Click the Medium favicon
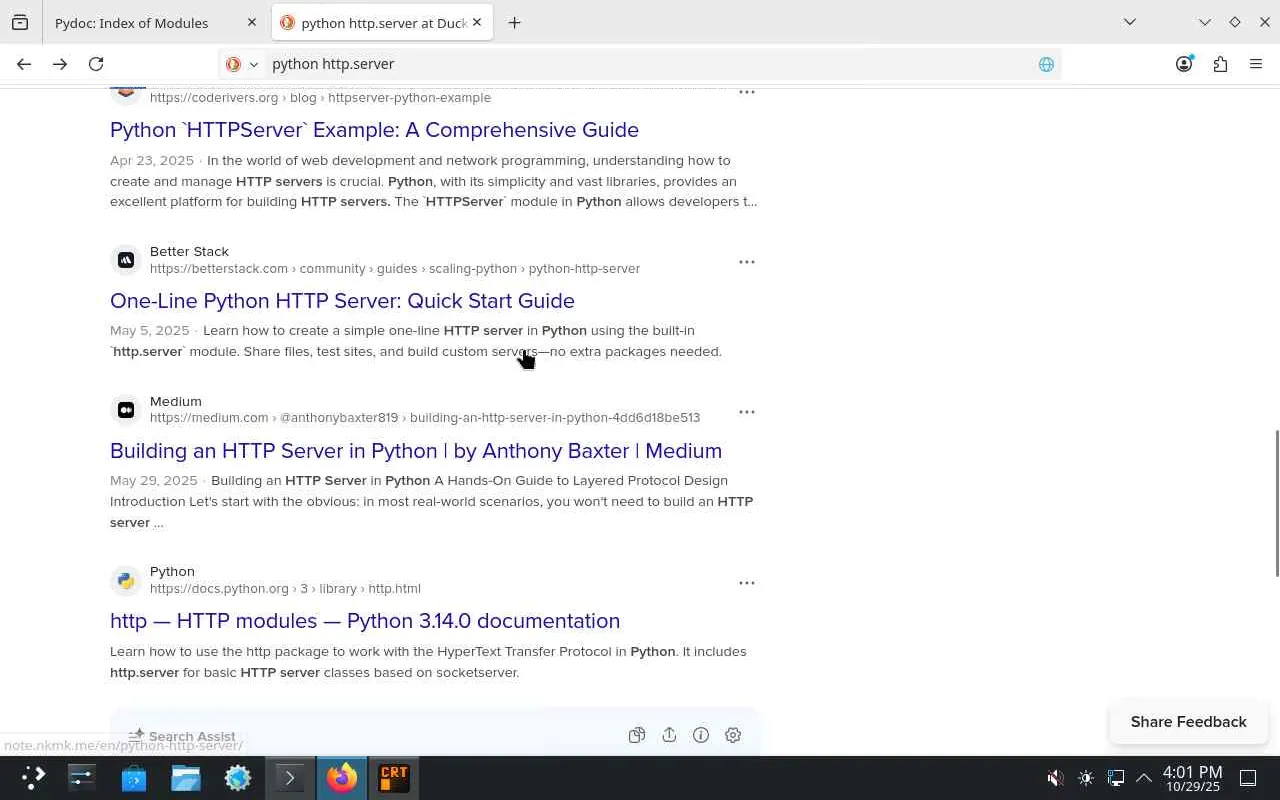 coord(126,410)
